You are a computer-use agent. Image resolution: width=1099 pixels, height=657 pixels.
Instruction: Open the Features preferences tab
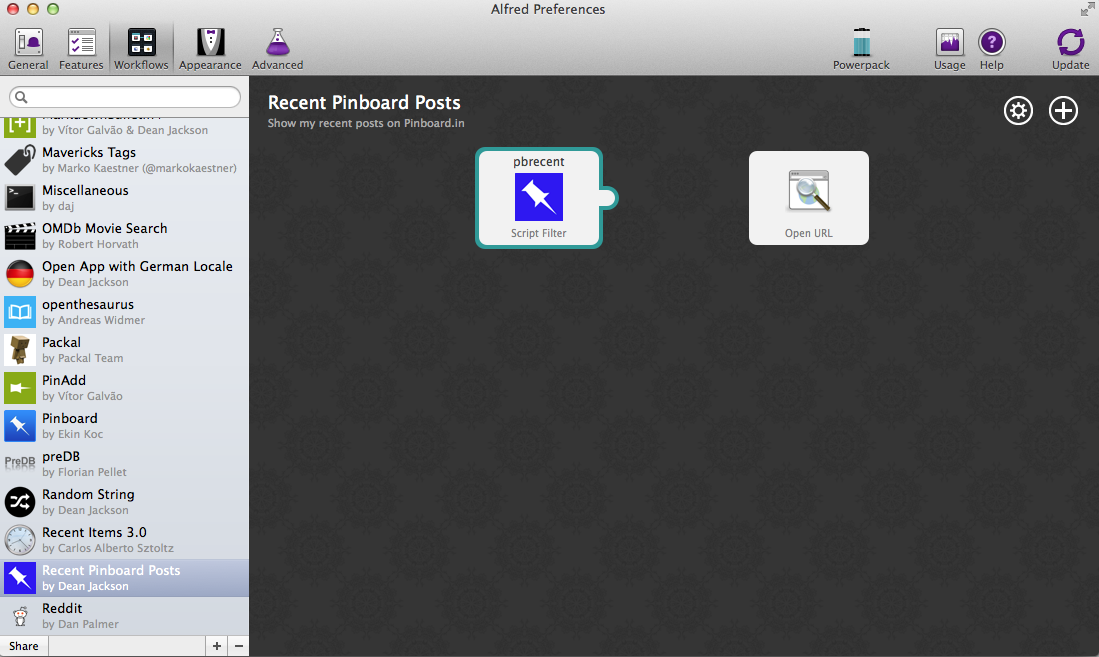point(81,49)
